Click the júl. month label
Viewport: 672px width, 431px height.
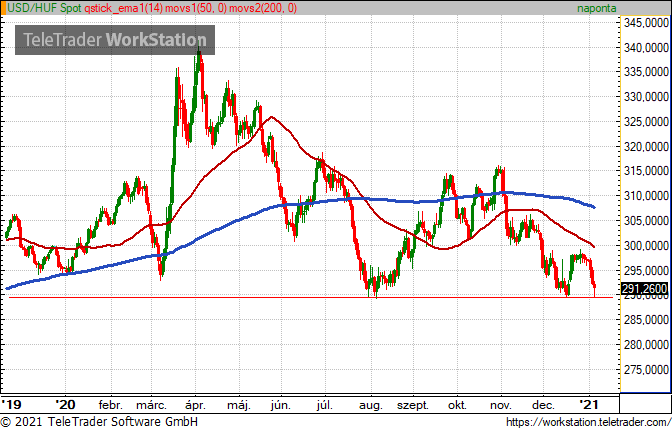tap(324, 405)
